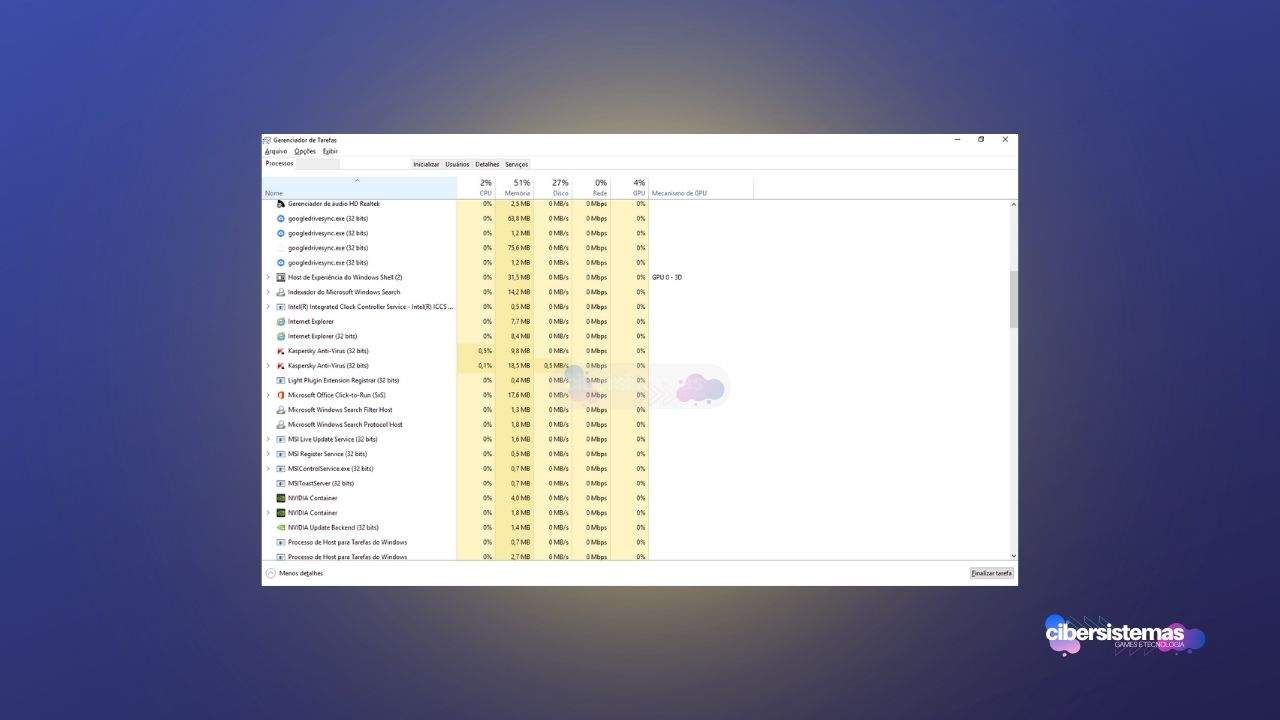The image size is (1280, 720).
Task: Click the Processo de Host icon in the 0,7 MB row
Action: (281, 542)
